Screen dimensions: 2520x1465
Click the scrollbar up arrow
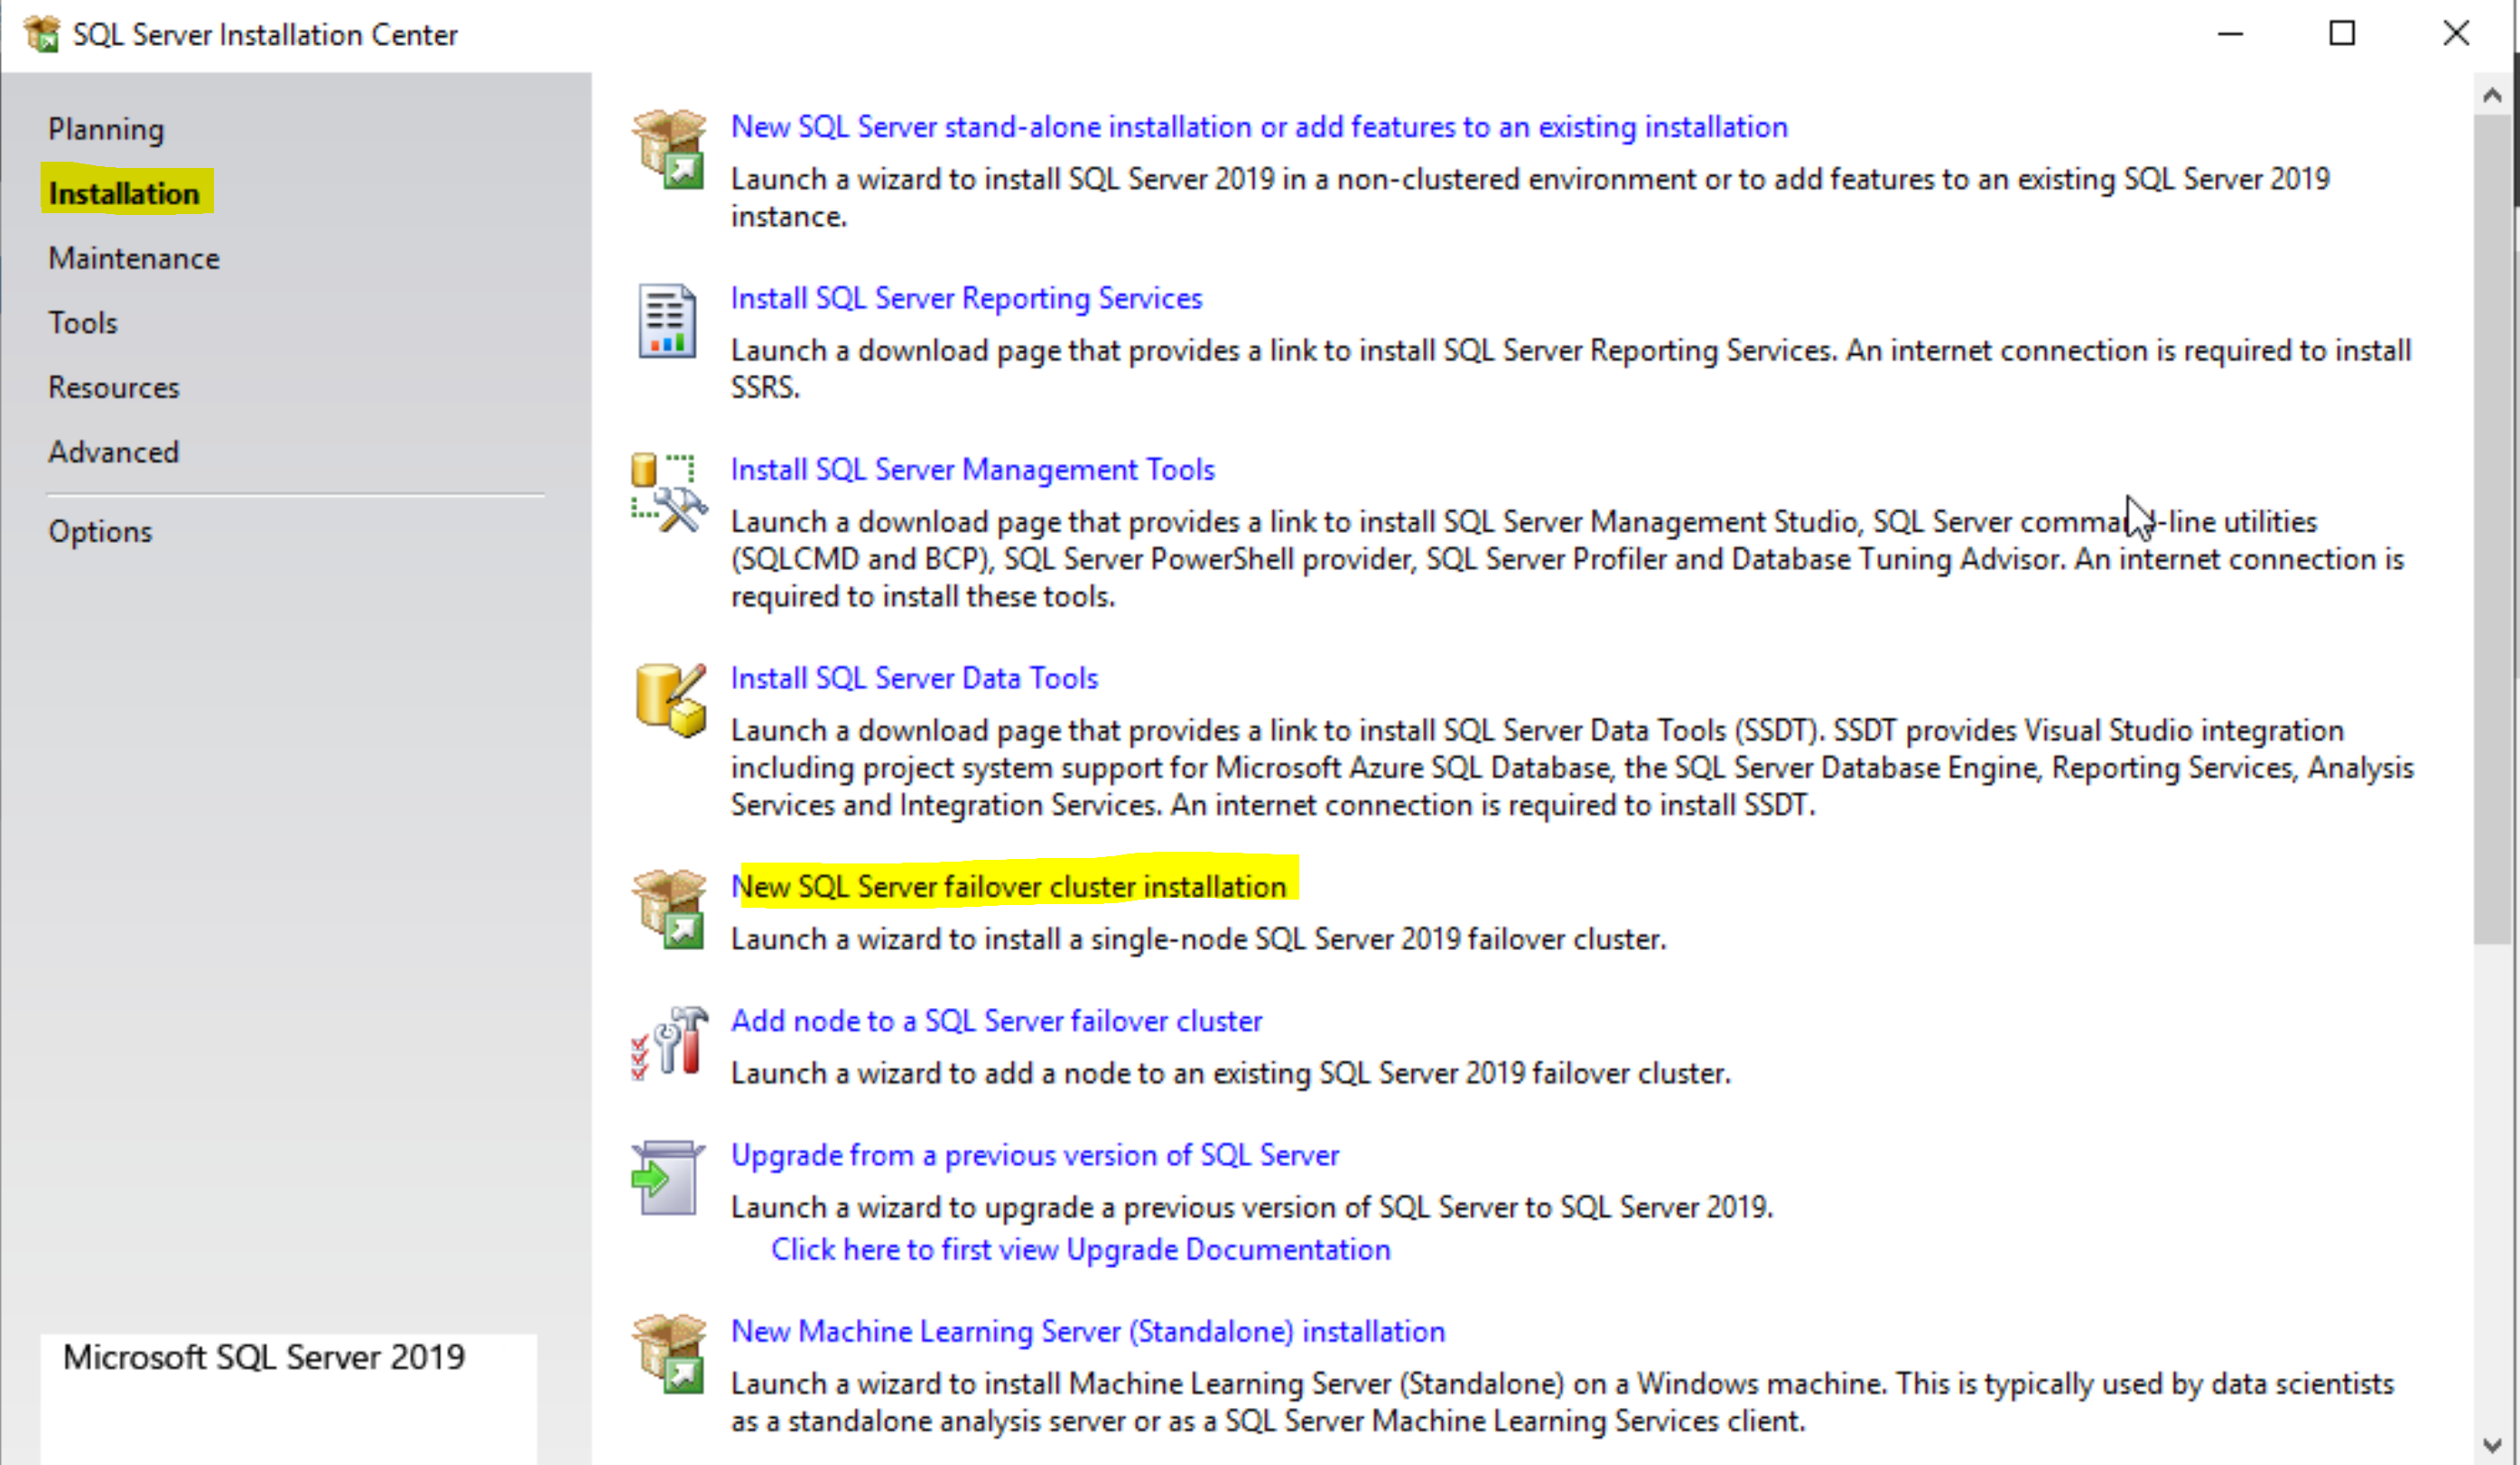2492,95
